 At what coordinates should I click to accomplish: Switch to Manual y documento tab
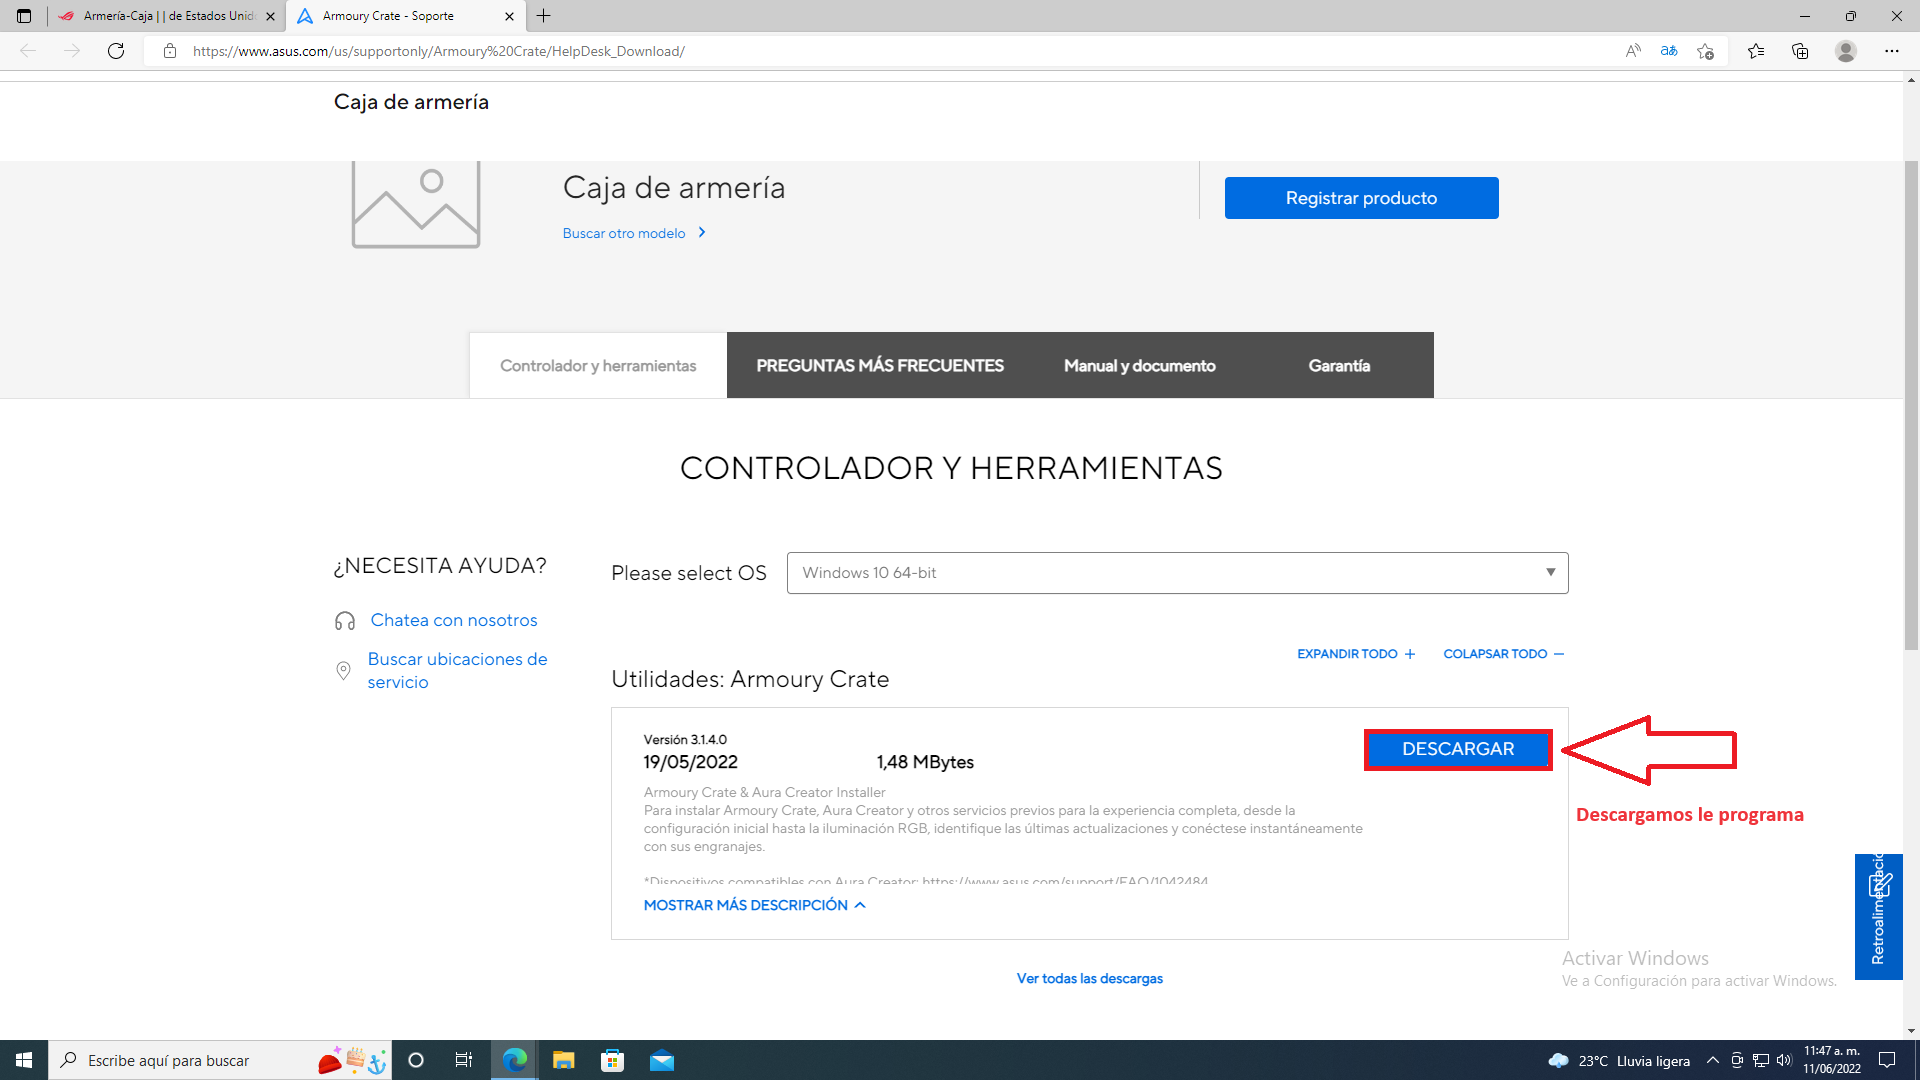click(x=1139, y=366)
